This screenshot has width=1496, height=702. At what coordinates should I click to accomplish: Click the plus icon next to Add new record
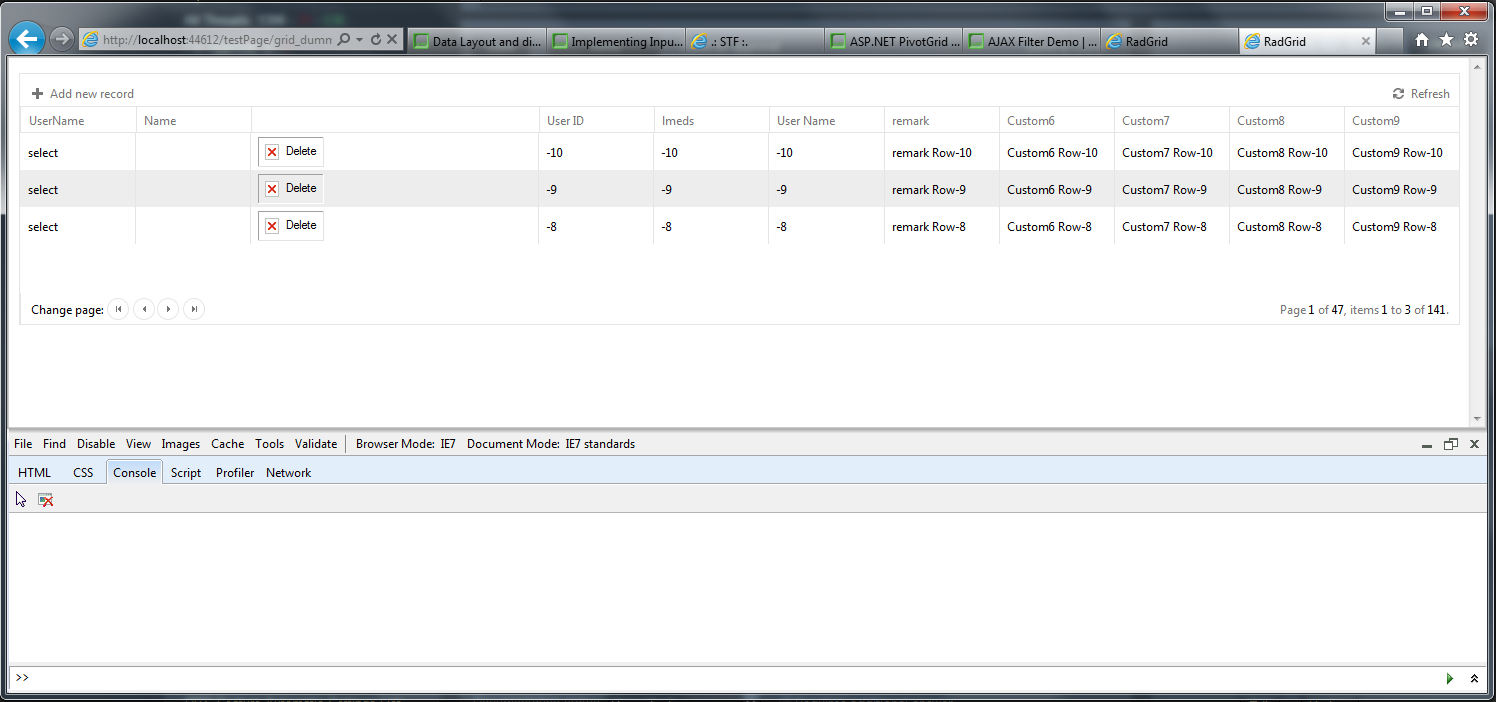38,93
